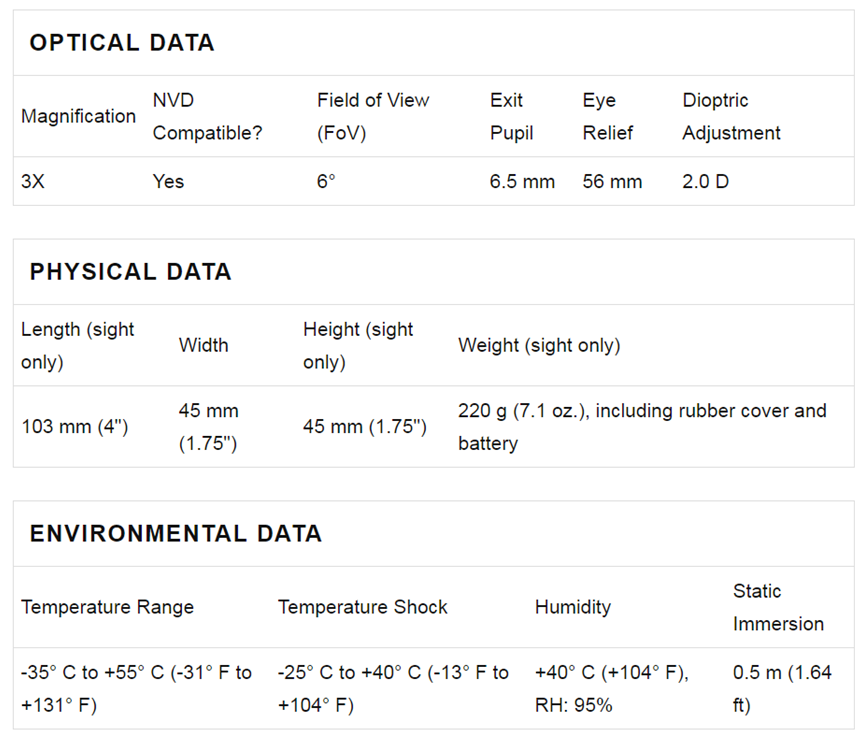
Task: Click the 2.0 D dioptric value
Action: pos(705,182)
